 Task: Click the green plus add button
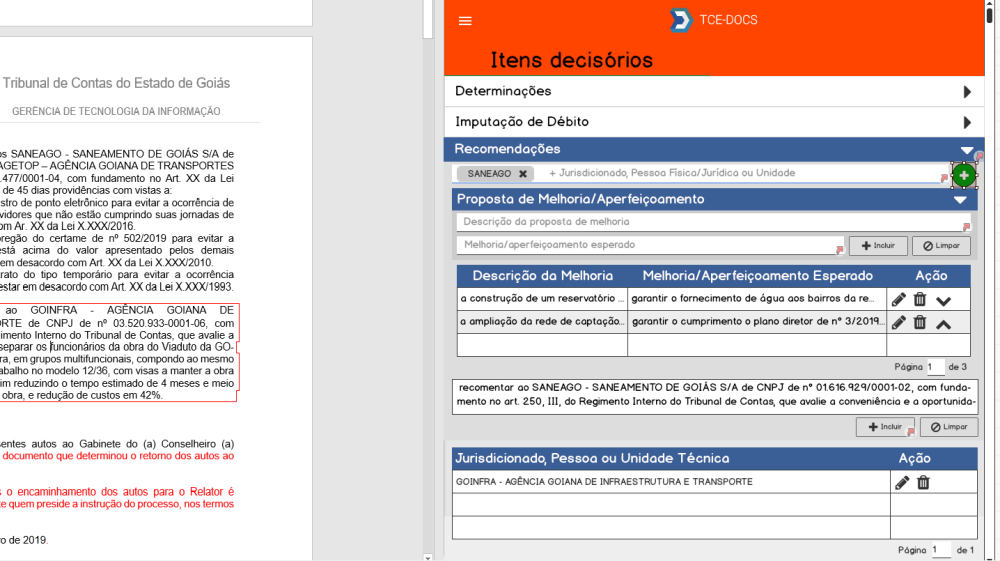pyautogui.click(x=963, y=175)
